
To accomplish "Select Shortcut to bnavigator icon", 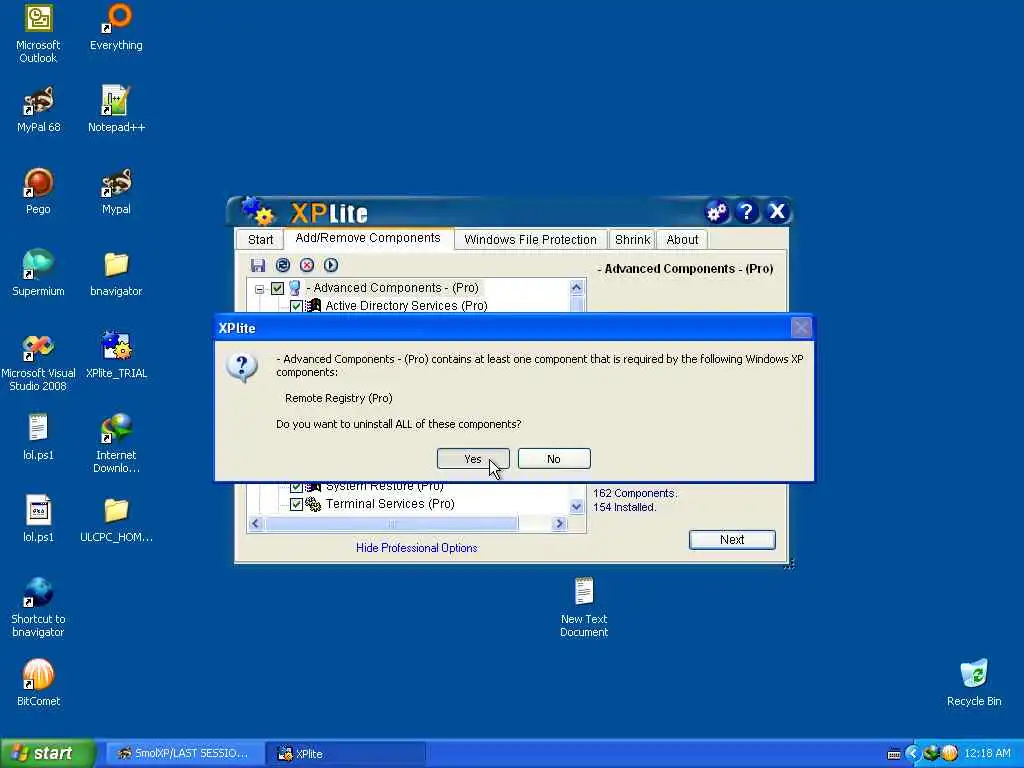I will click(x=38, y=608).
